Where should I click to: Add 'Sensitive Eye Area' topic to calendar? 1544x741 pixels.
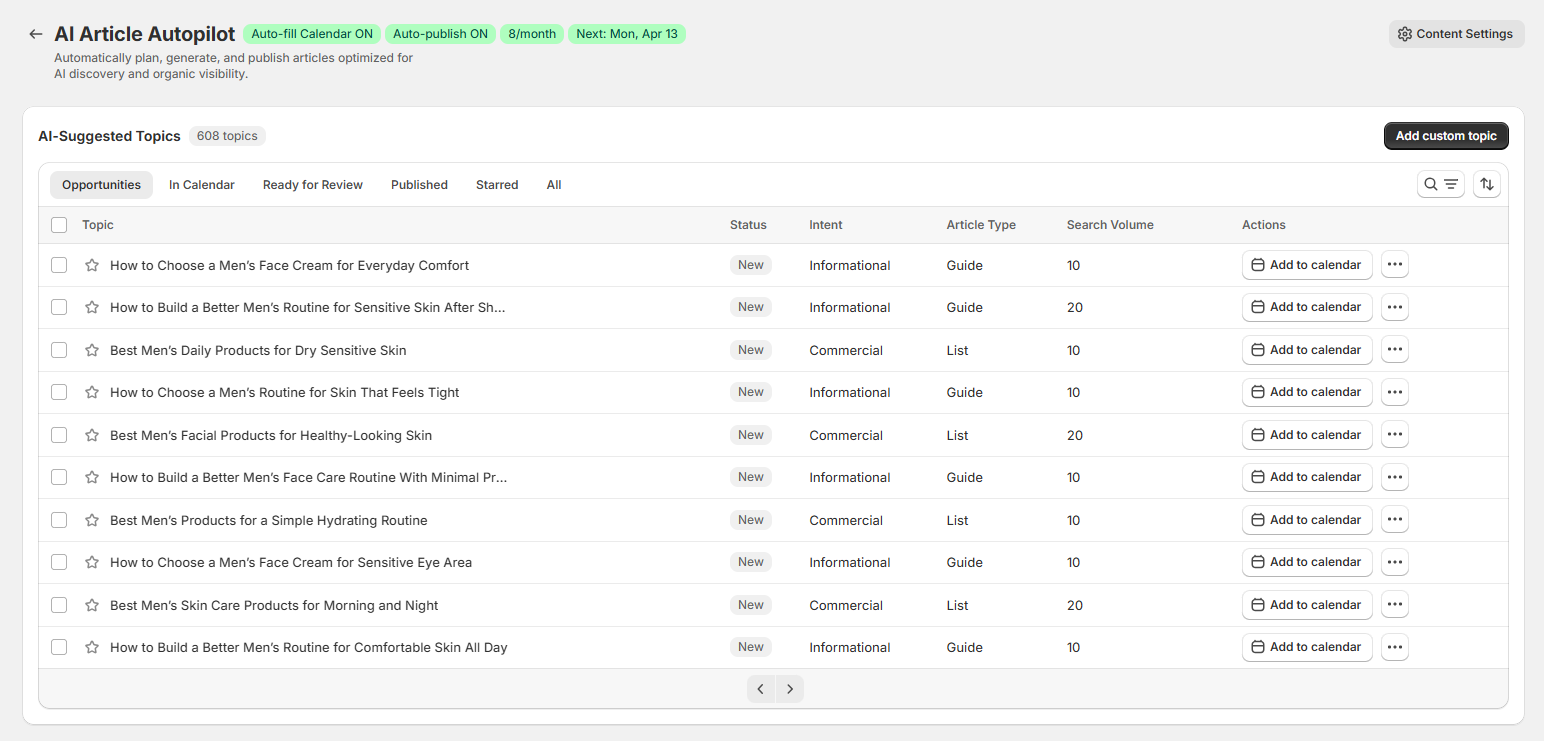(x=1306, y=562)
